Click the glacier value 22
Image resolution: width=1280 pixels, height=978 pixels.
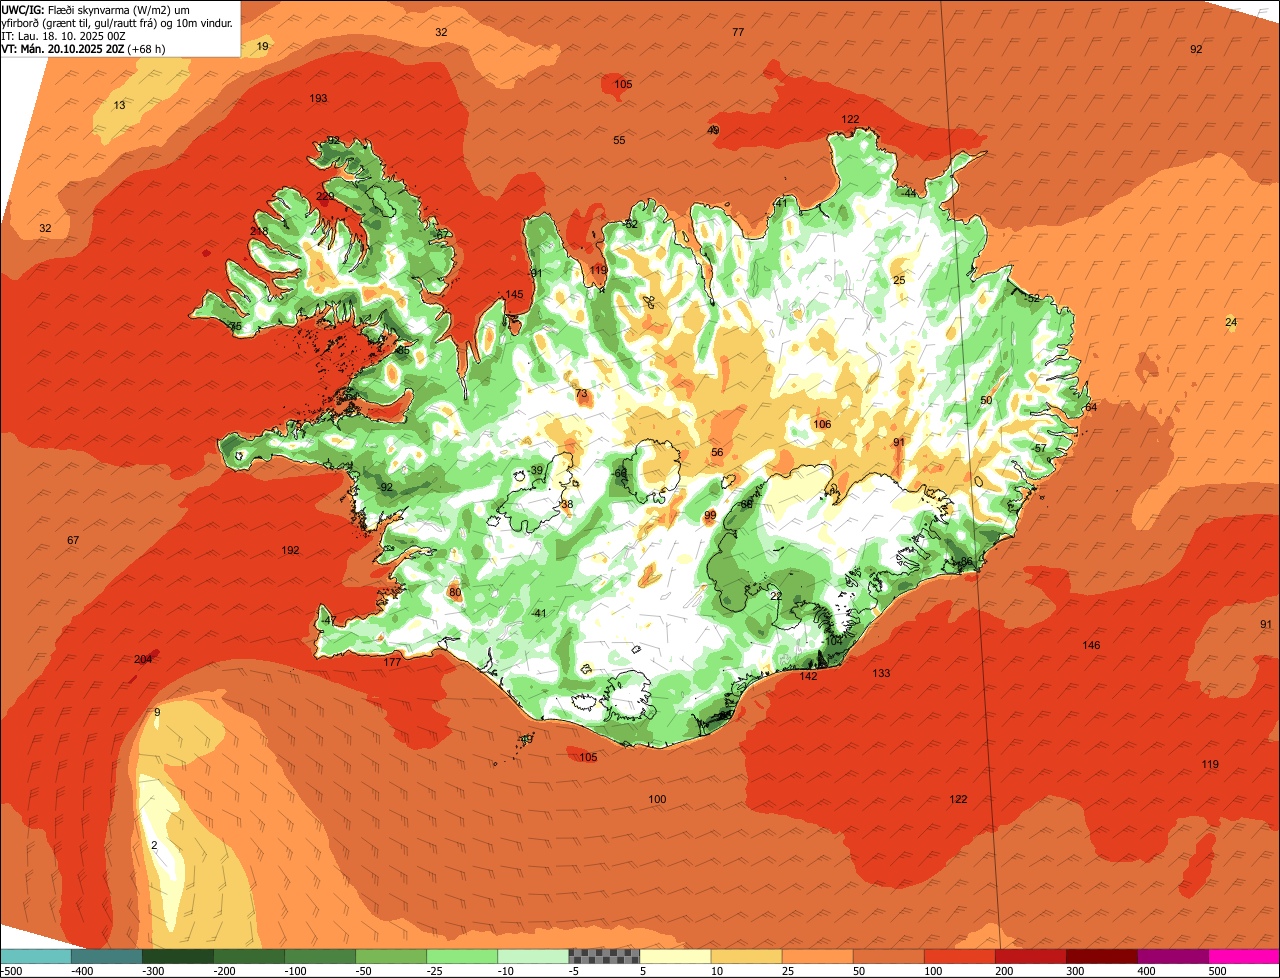775,595
